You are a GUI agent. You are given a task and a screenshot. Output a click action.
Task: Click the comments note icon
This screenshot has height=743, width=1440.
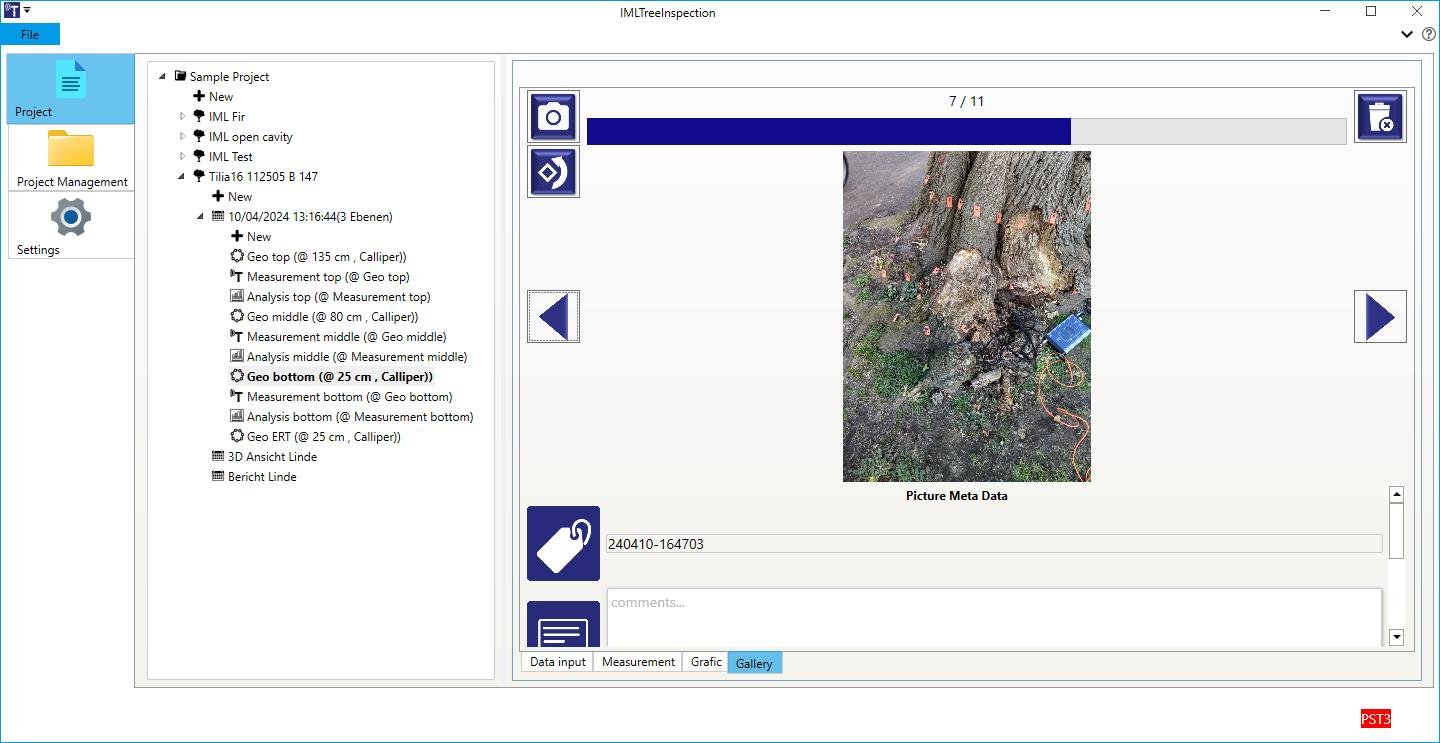563,626
